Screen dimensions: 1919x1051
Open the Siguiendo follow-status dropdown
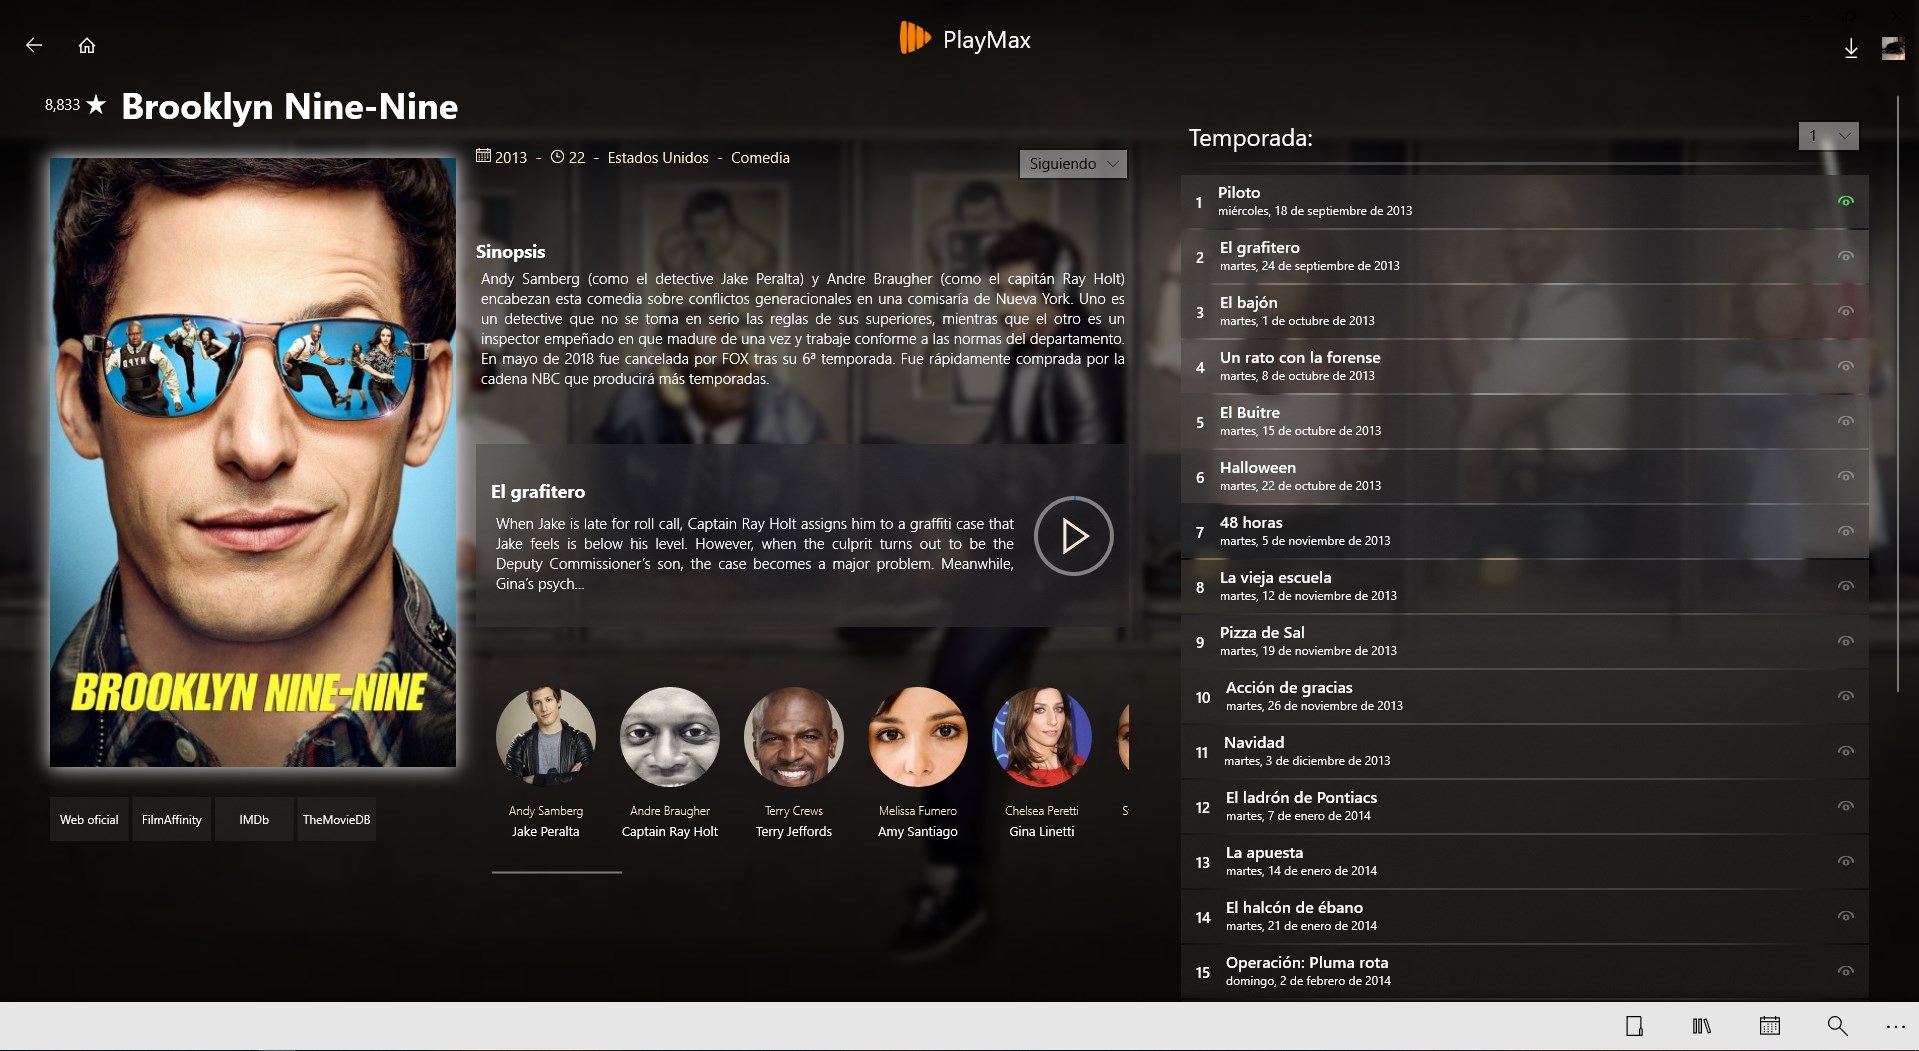(x=1073, y=164)
